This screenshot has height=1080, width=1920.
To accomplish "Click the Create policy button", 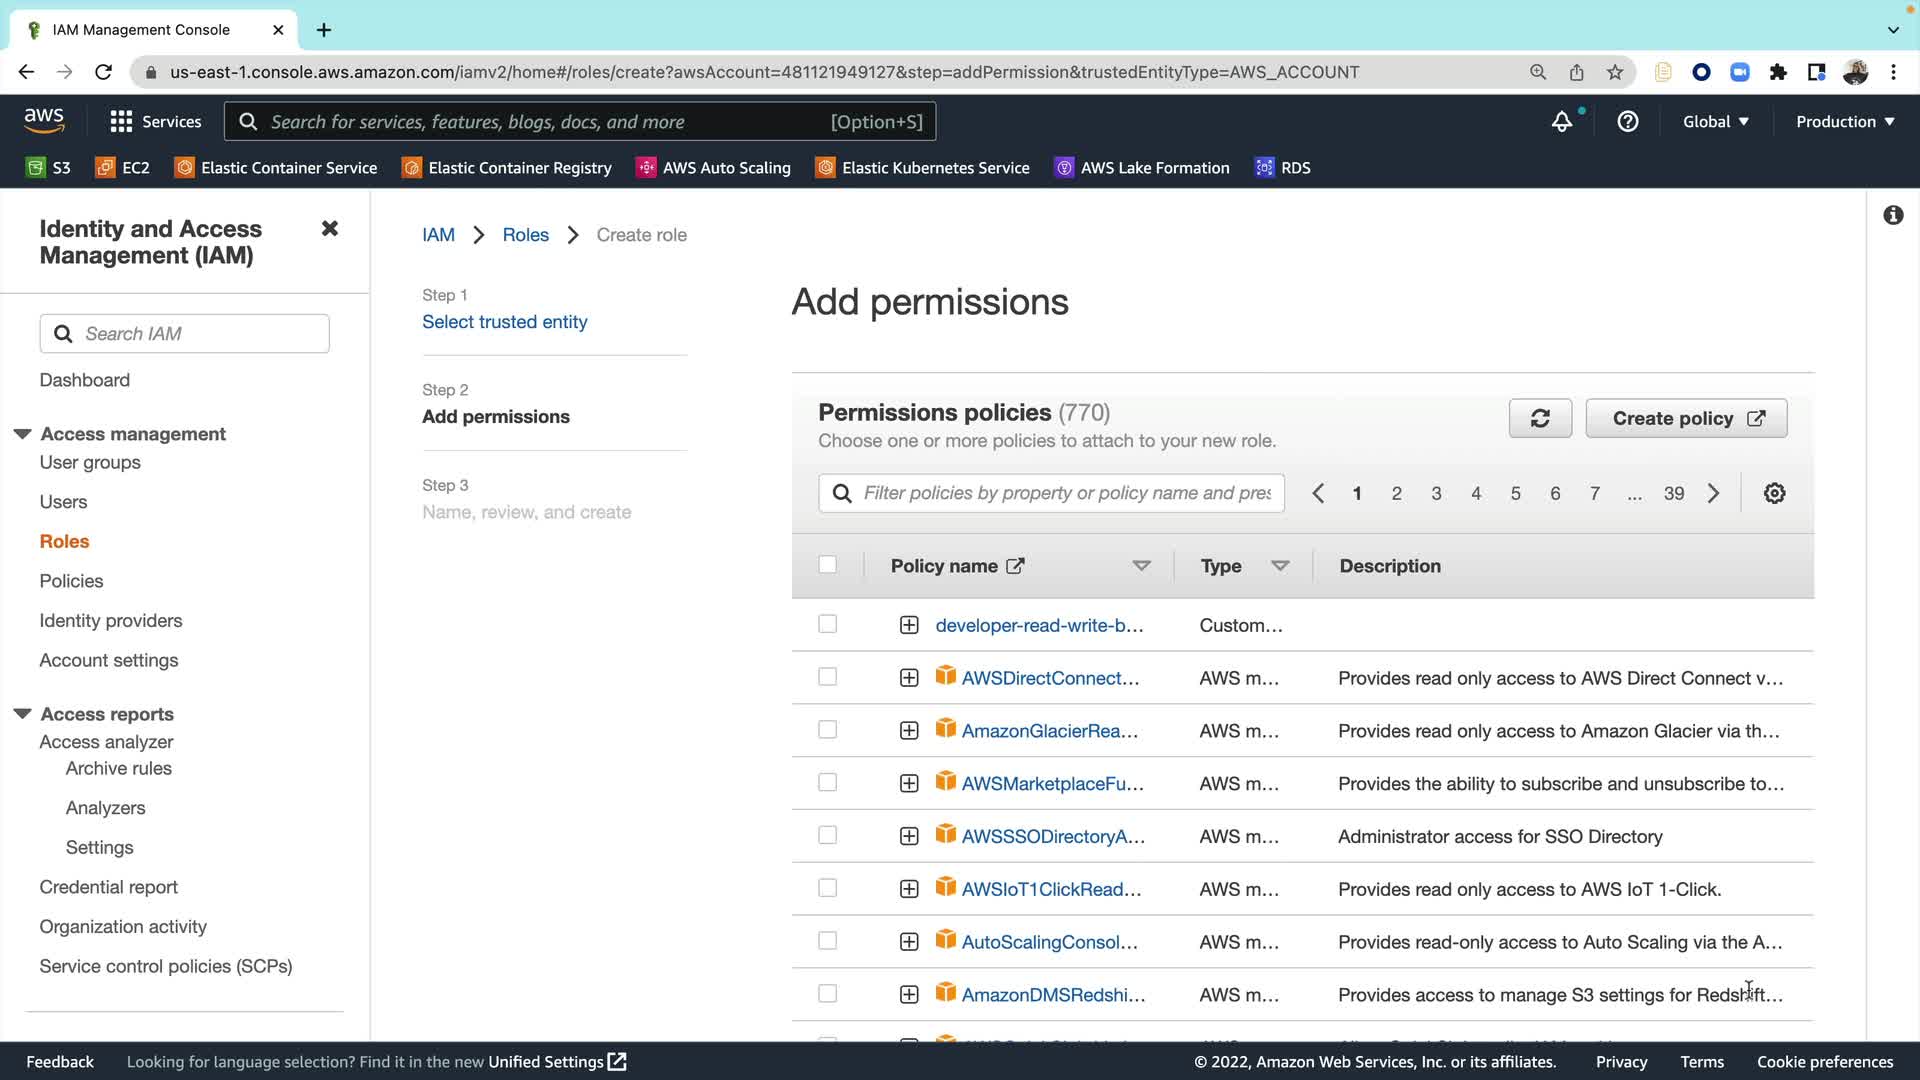I will [1686, 418].
